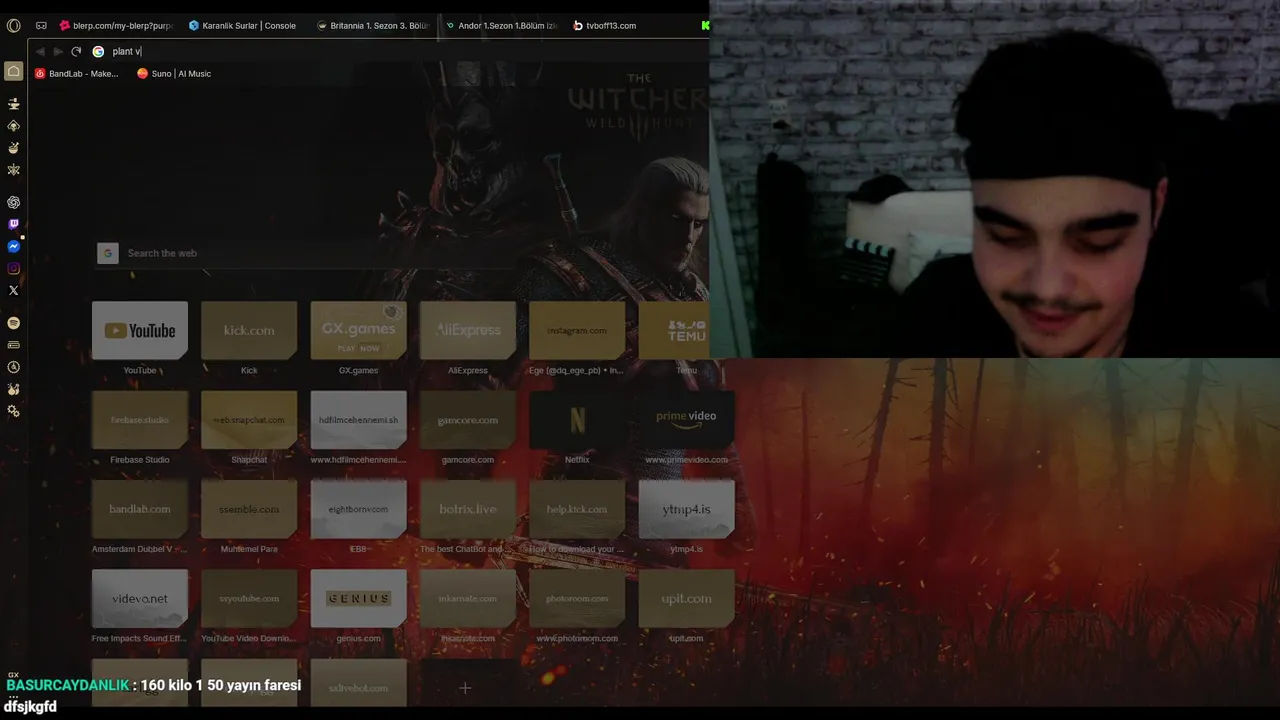Click the Google icon in web search box
Screen dimensions: 1280x720
(108, 253)
